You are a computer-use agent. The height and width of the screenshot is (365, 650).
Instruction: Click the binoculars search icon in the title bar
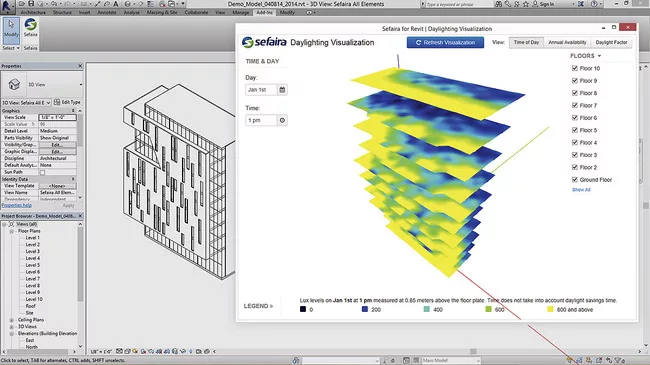[499, 4]
